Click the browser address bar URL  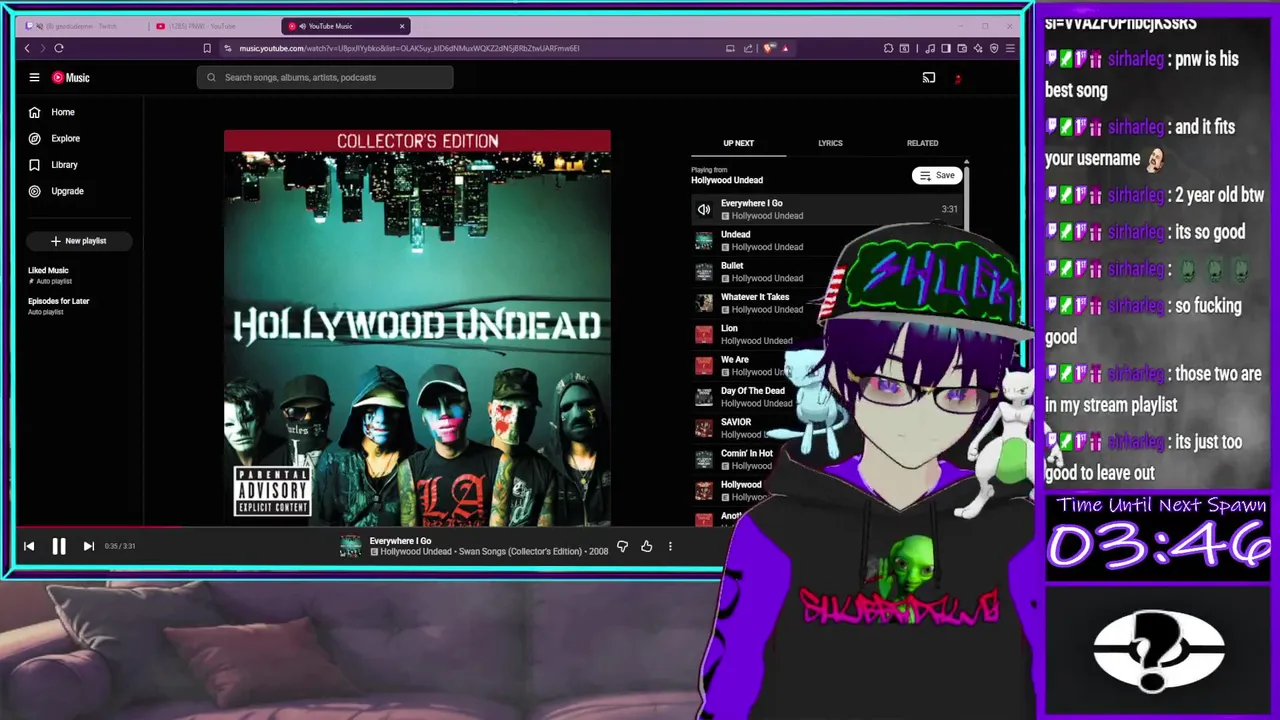[x=409, y=48]
